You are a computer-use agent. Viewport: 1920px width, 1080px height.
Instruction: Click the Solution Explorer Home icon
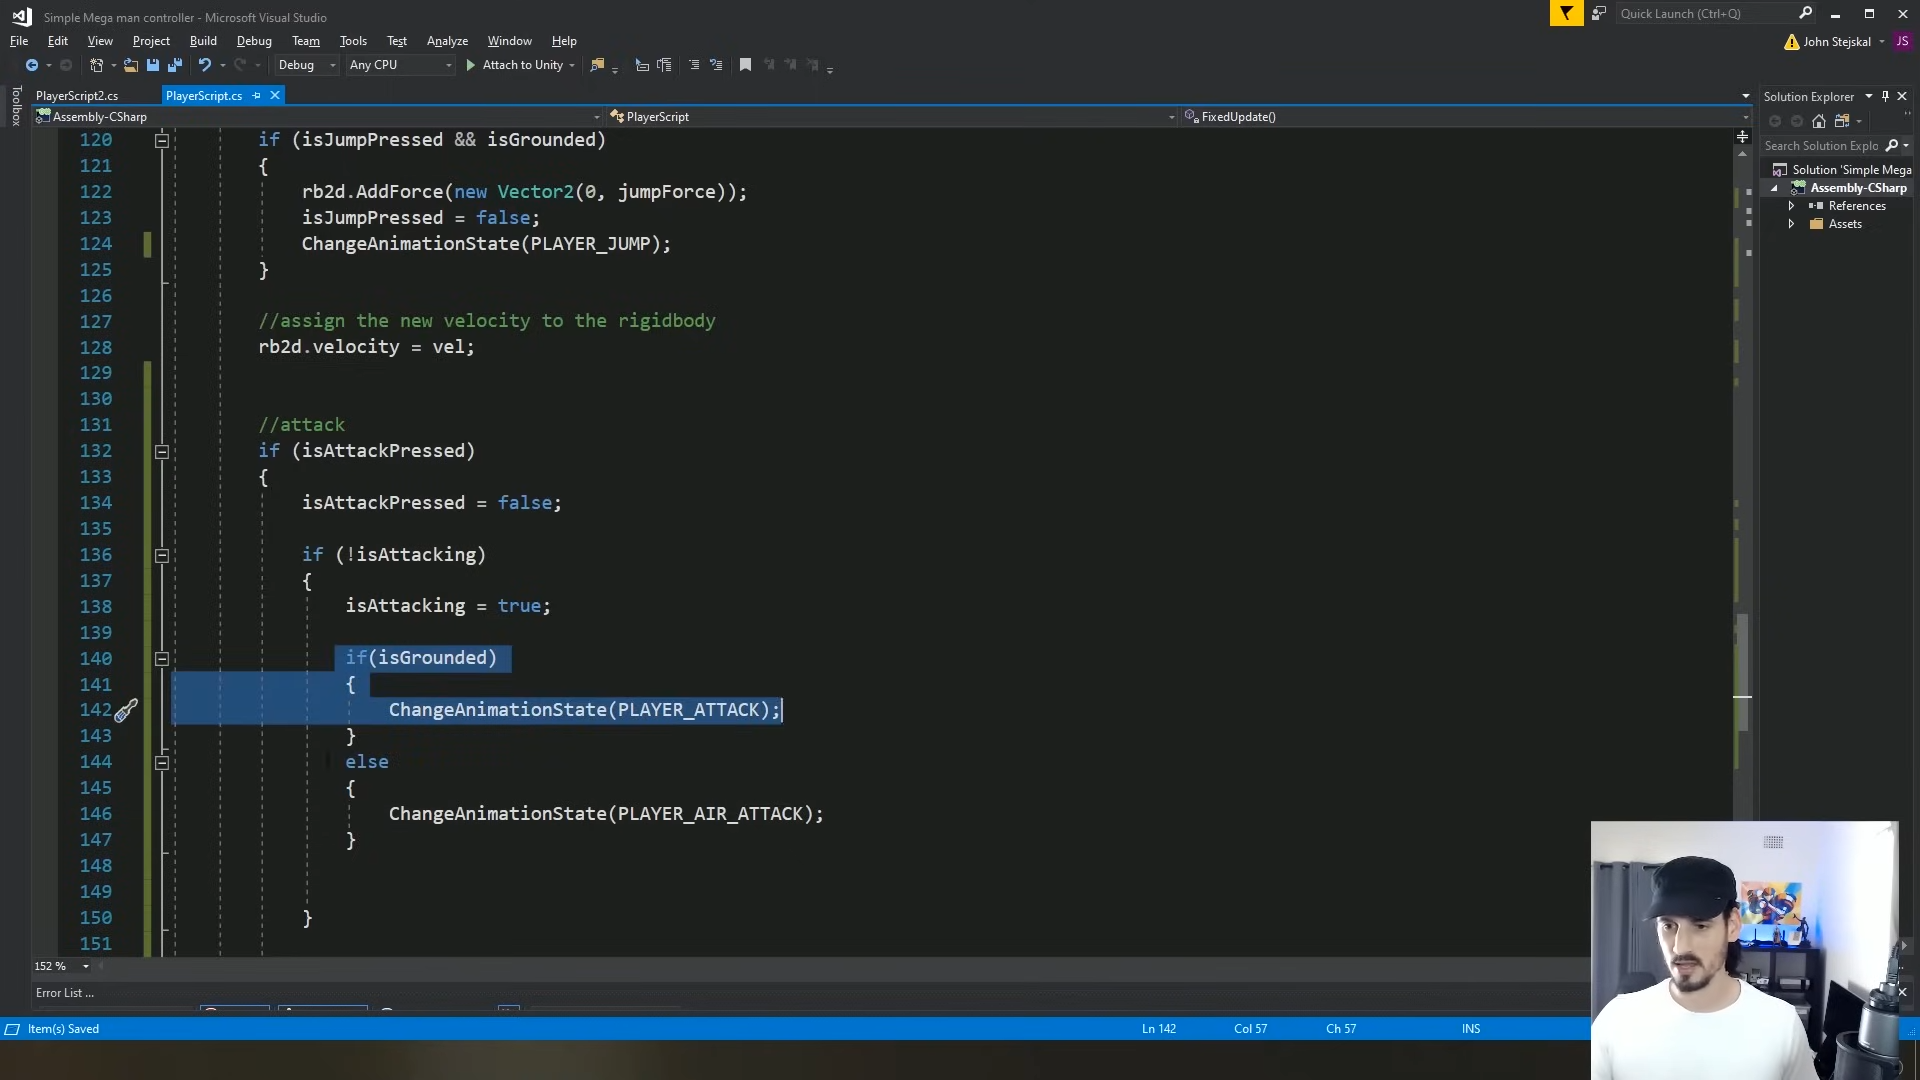(x=1819, y=121)
